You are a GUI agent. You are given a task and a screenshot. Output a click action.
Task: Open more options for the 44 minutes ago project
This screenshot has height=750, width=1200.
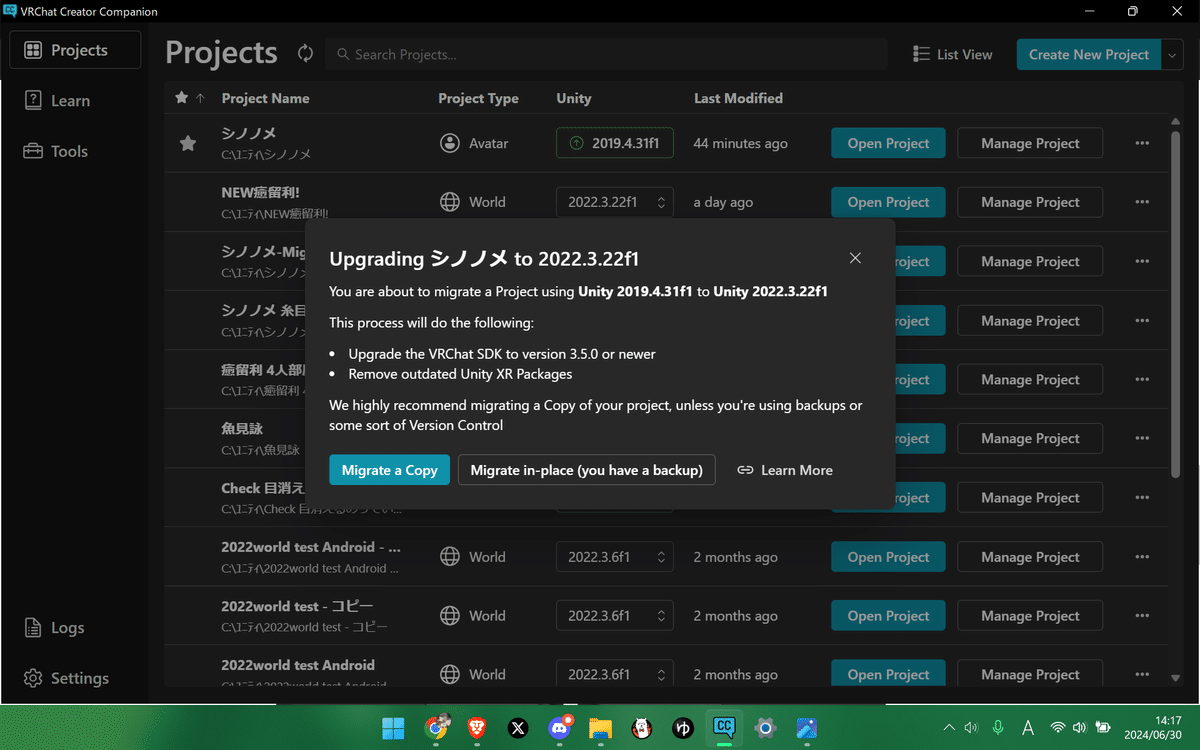point(1142,143)
